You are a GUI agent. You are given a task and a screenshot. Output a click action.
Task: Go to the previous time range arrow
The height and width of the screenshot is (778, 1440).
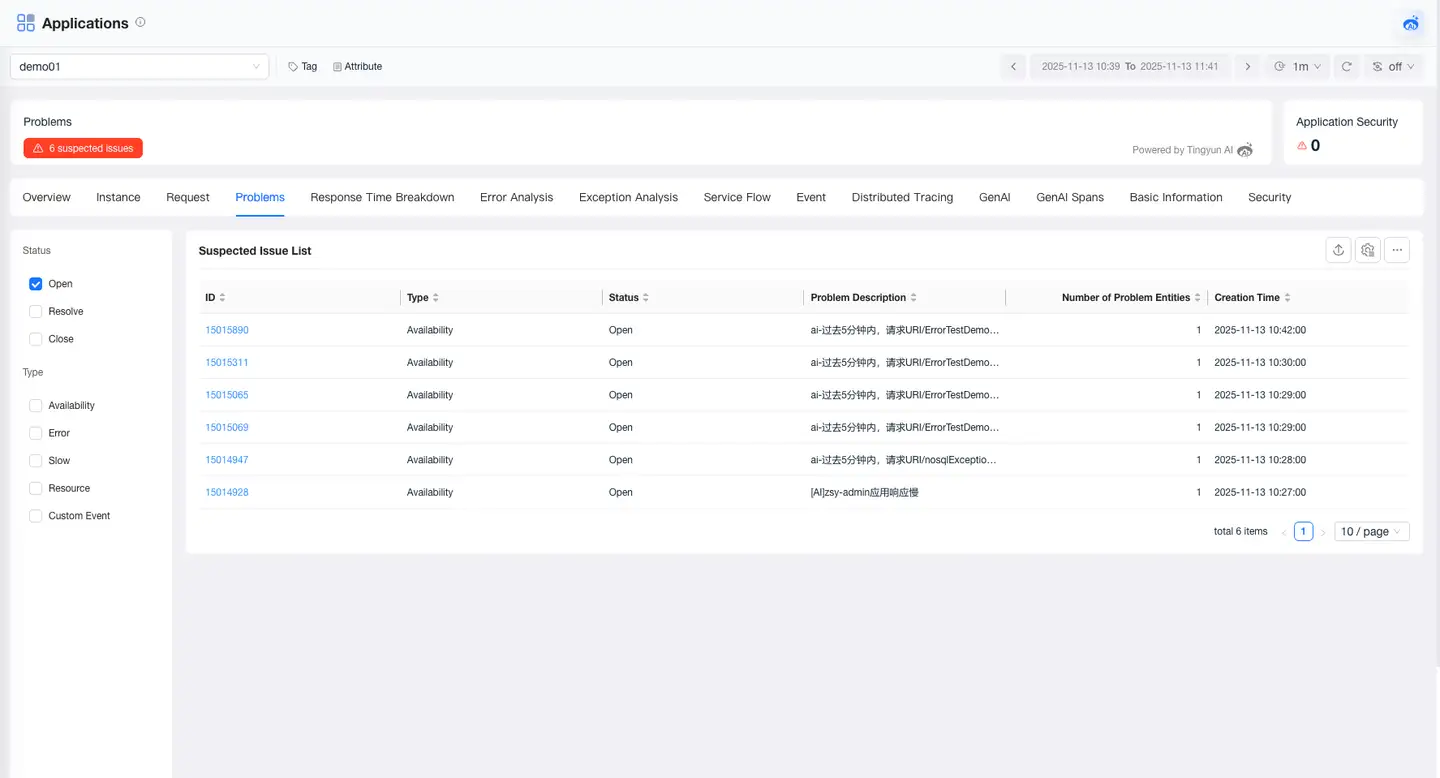coord(1013,67)
